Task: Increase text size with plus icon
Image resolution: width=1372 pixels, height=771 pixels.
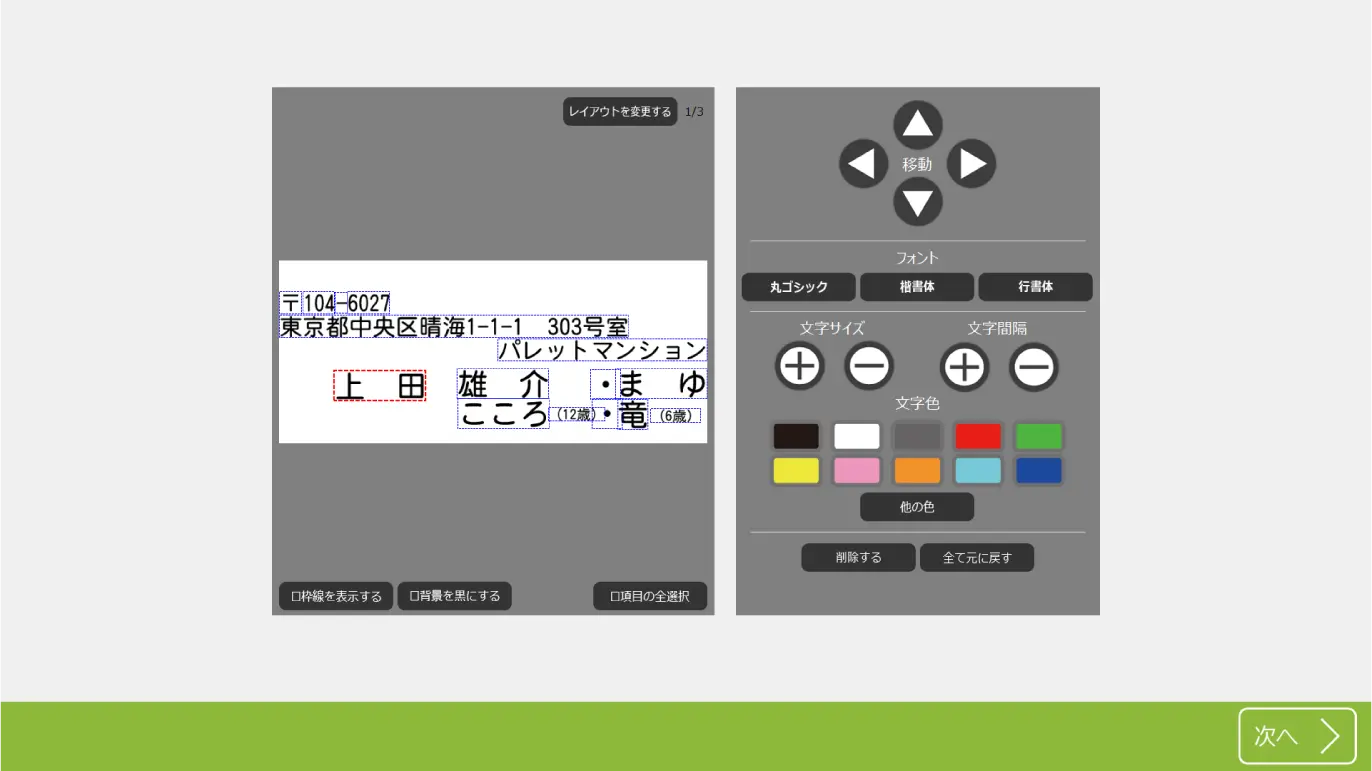Action: [x=799, y=367]
